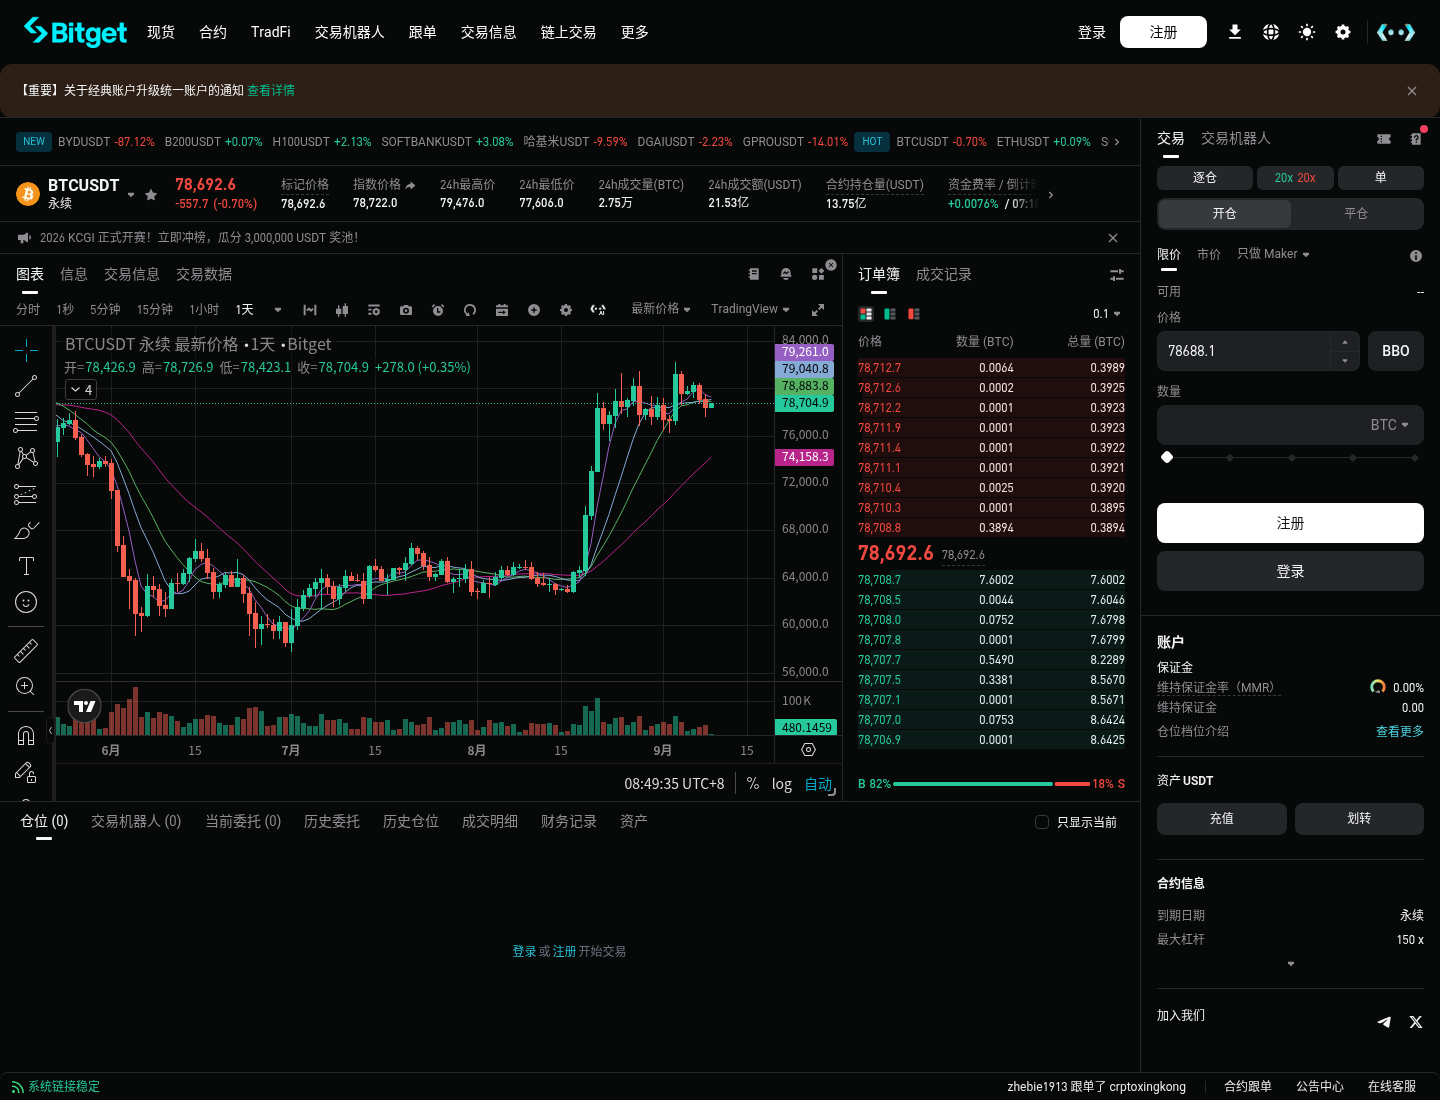Open the BTC quantity unit dropdown

1389,425
